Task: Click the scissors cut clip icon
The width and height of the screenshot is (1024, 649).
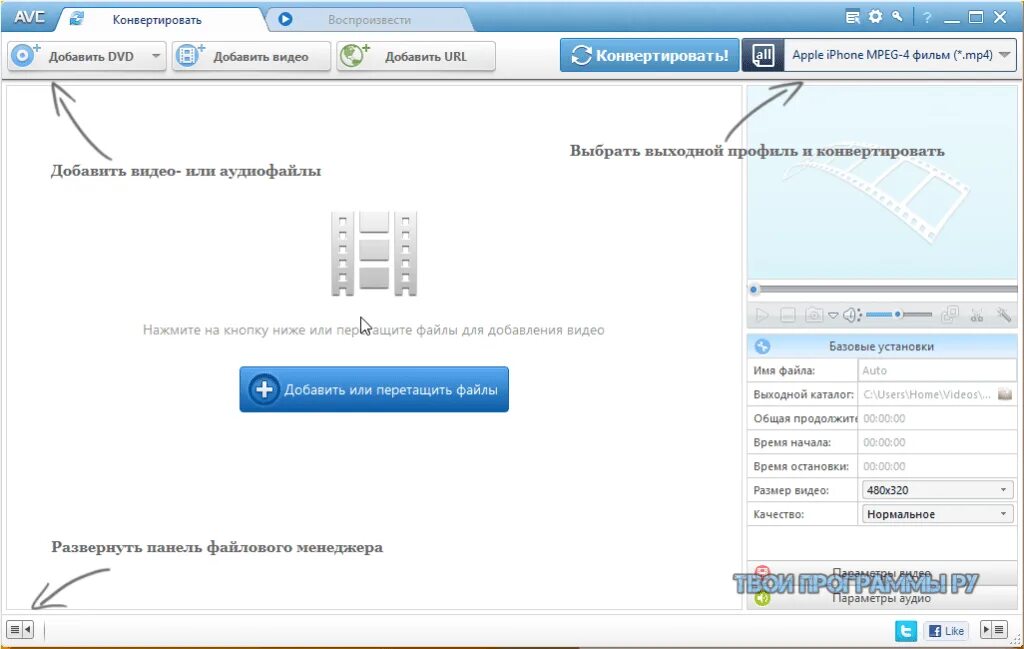Action: pyautogui.click(x=976, y=315)
